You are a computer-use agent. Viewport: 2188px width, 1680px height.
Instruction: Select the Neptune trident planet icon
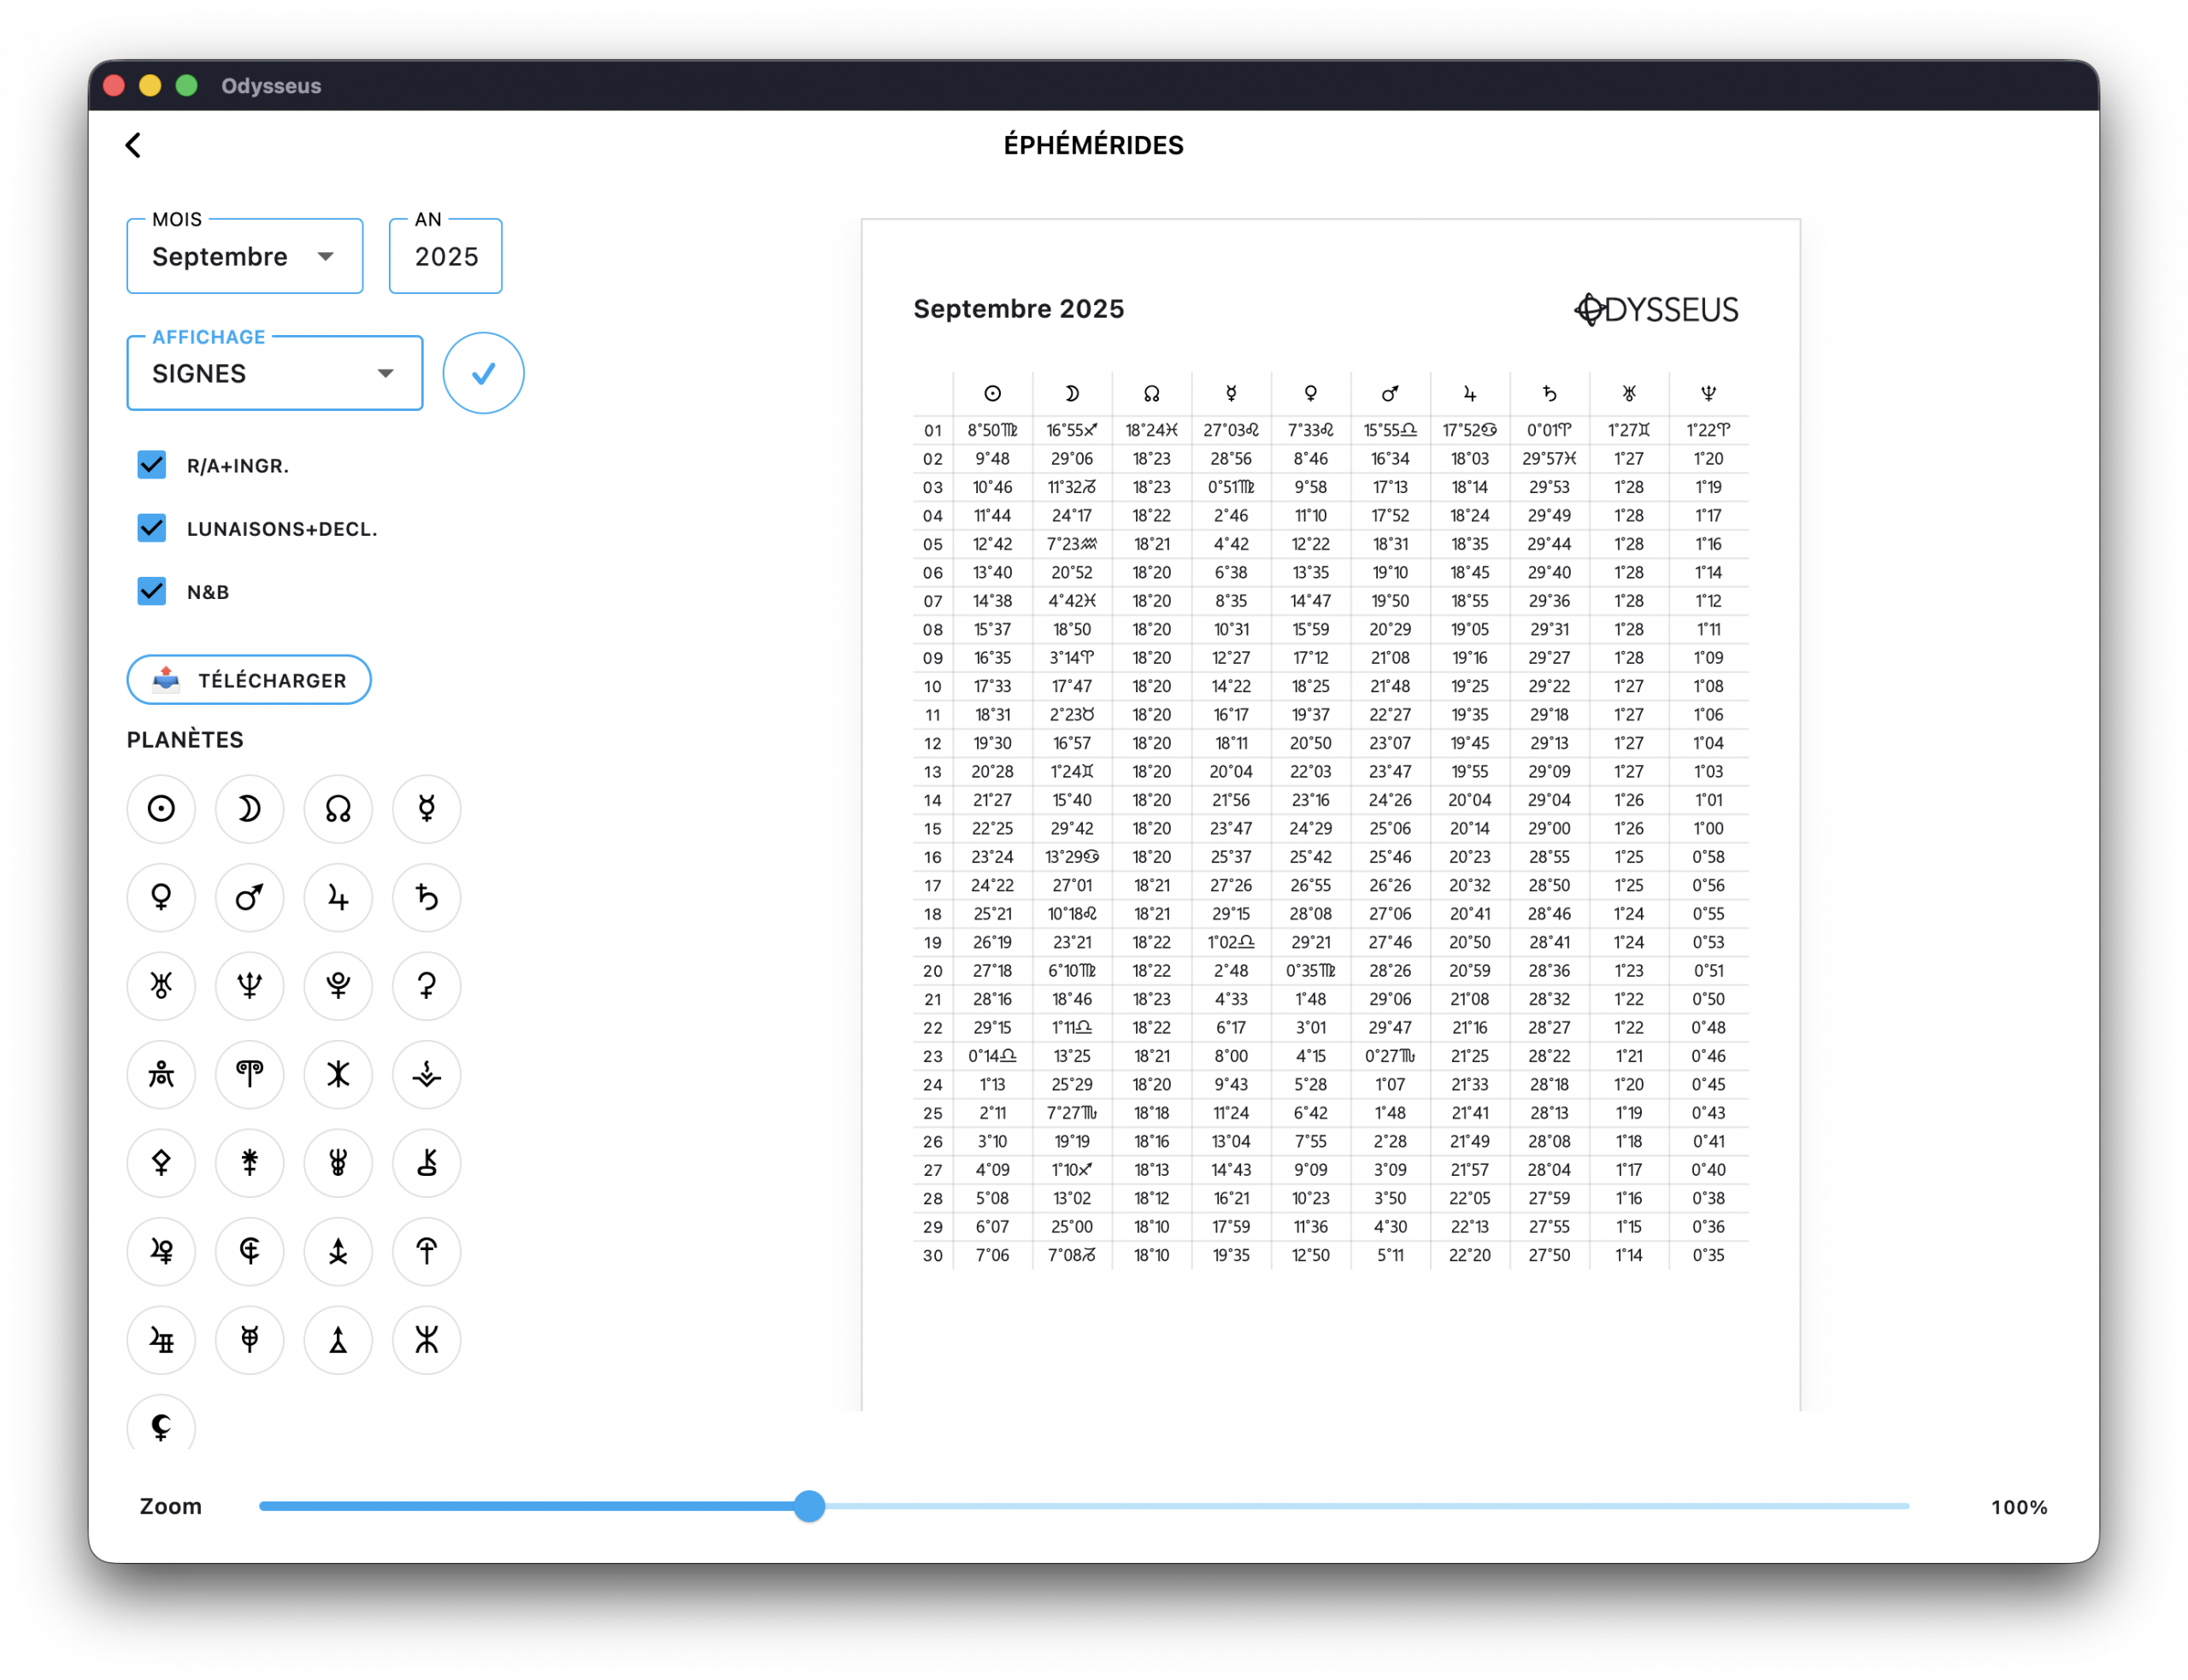[x=249, y=986]
